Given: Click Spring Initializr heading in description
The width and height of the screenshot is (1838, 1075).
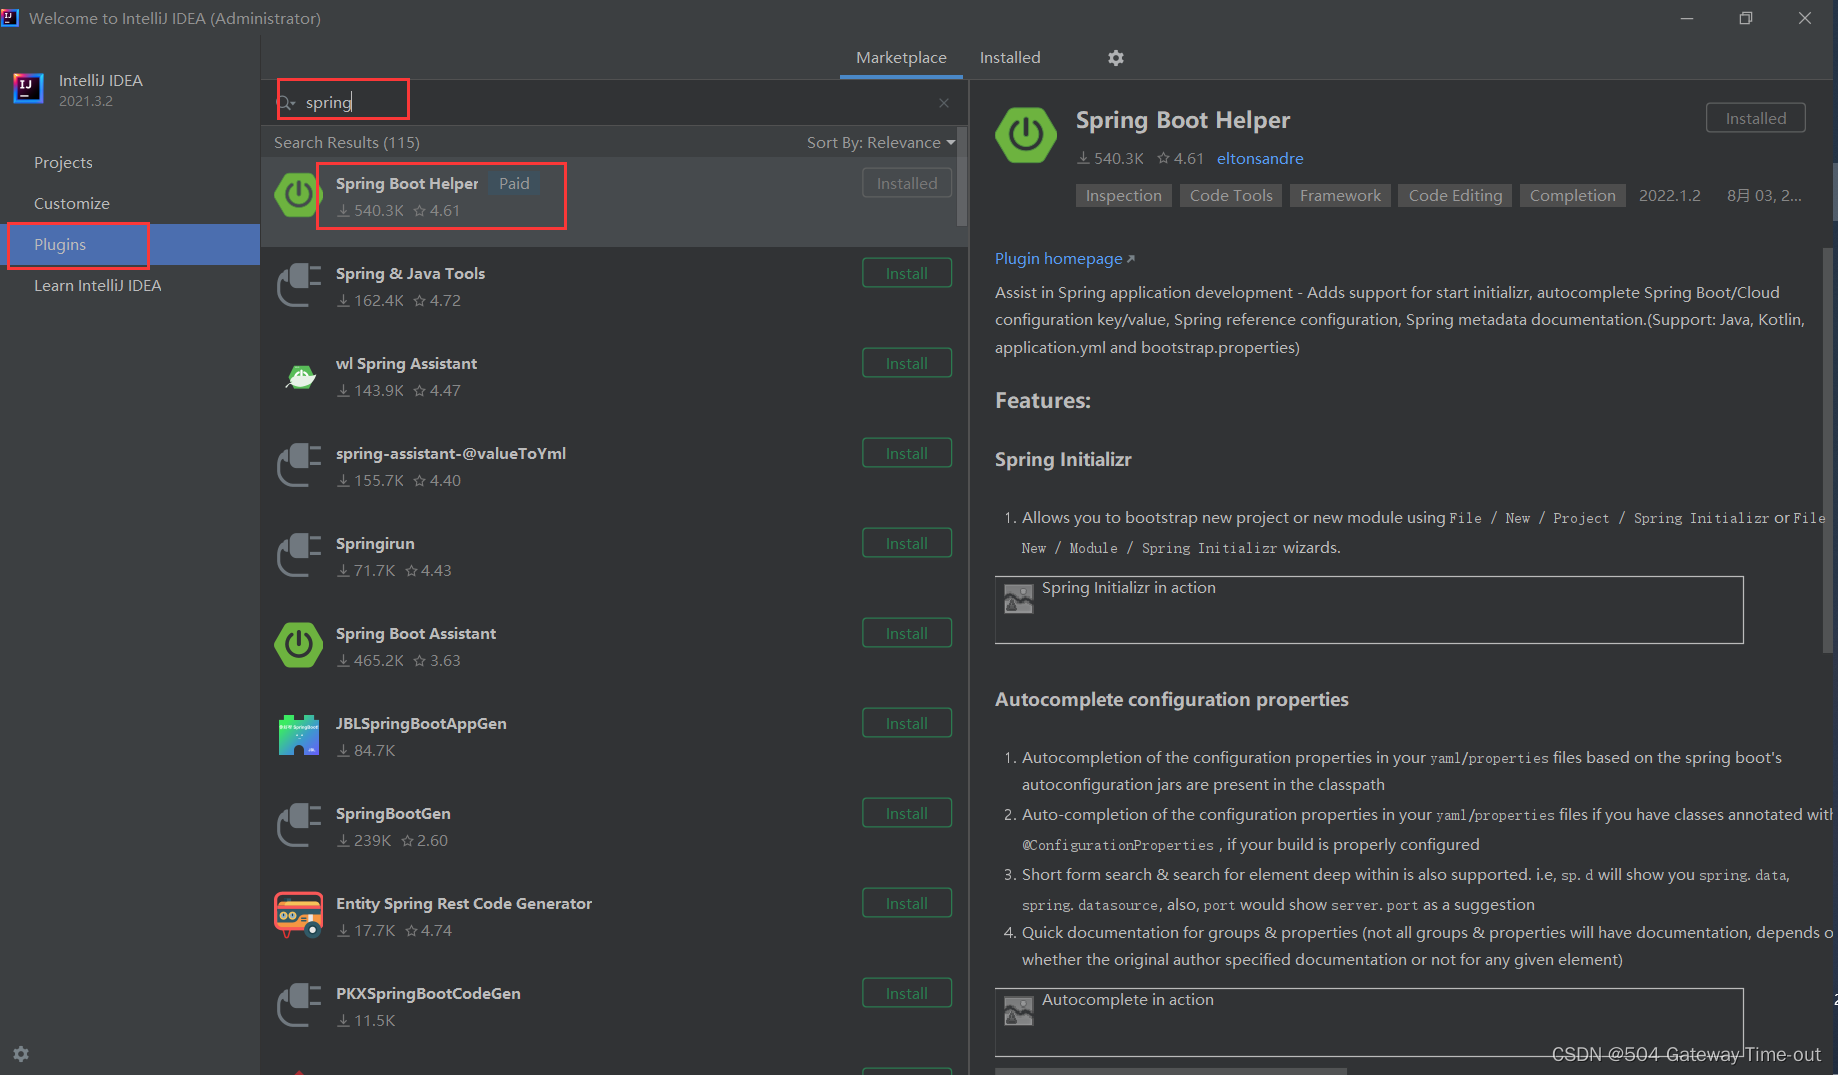Looking at the screenshot, I should pyautogui.click(x=1063, y=460).
